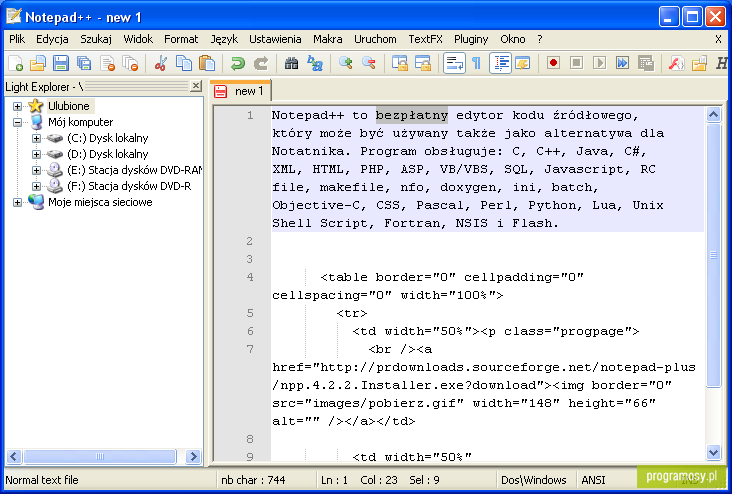Open the Widok menu

point(138,39)
